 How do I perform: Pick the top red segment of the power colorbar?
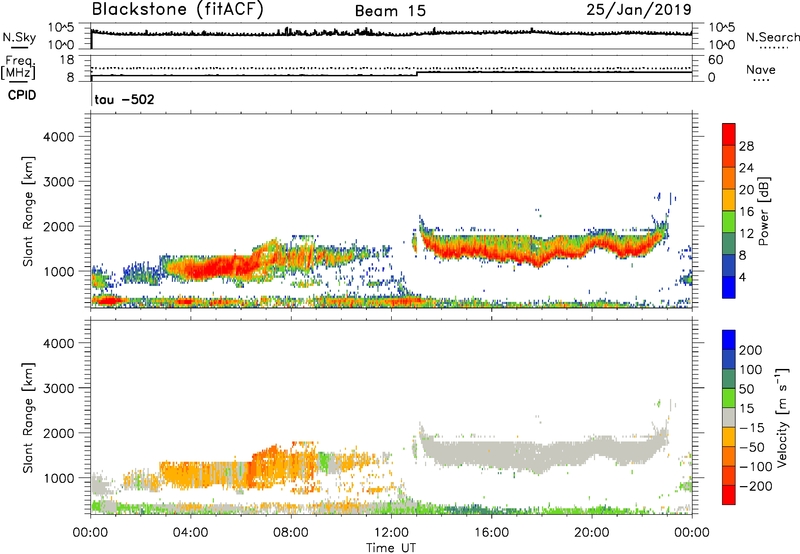729,135
